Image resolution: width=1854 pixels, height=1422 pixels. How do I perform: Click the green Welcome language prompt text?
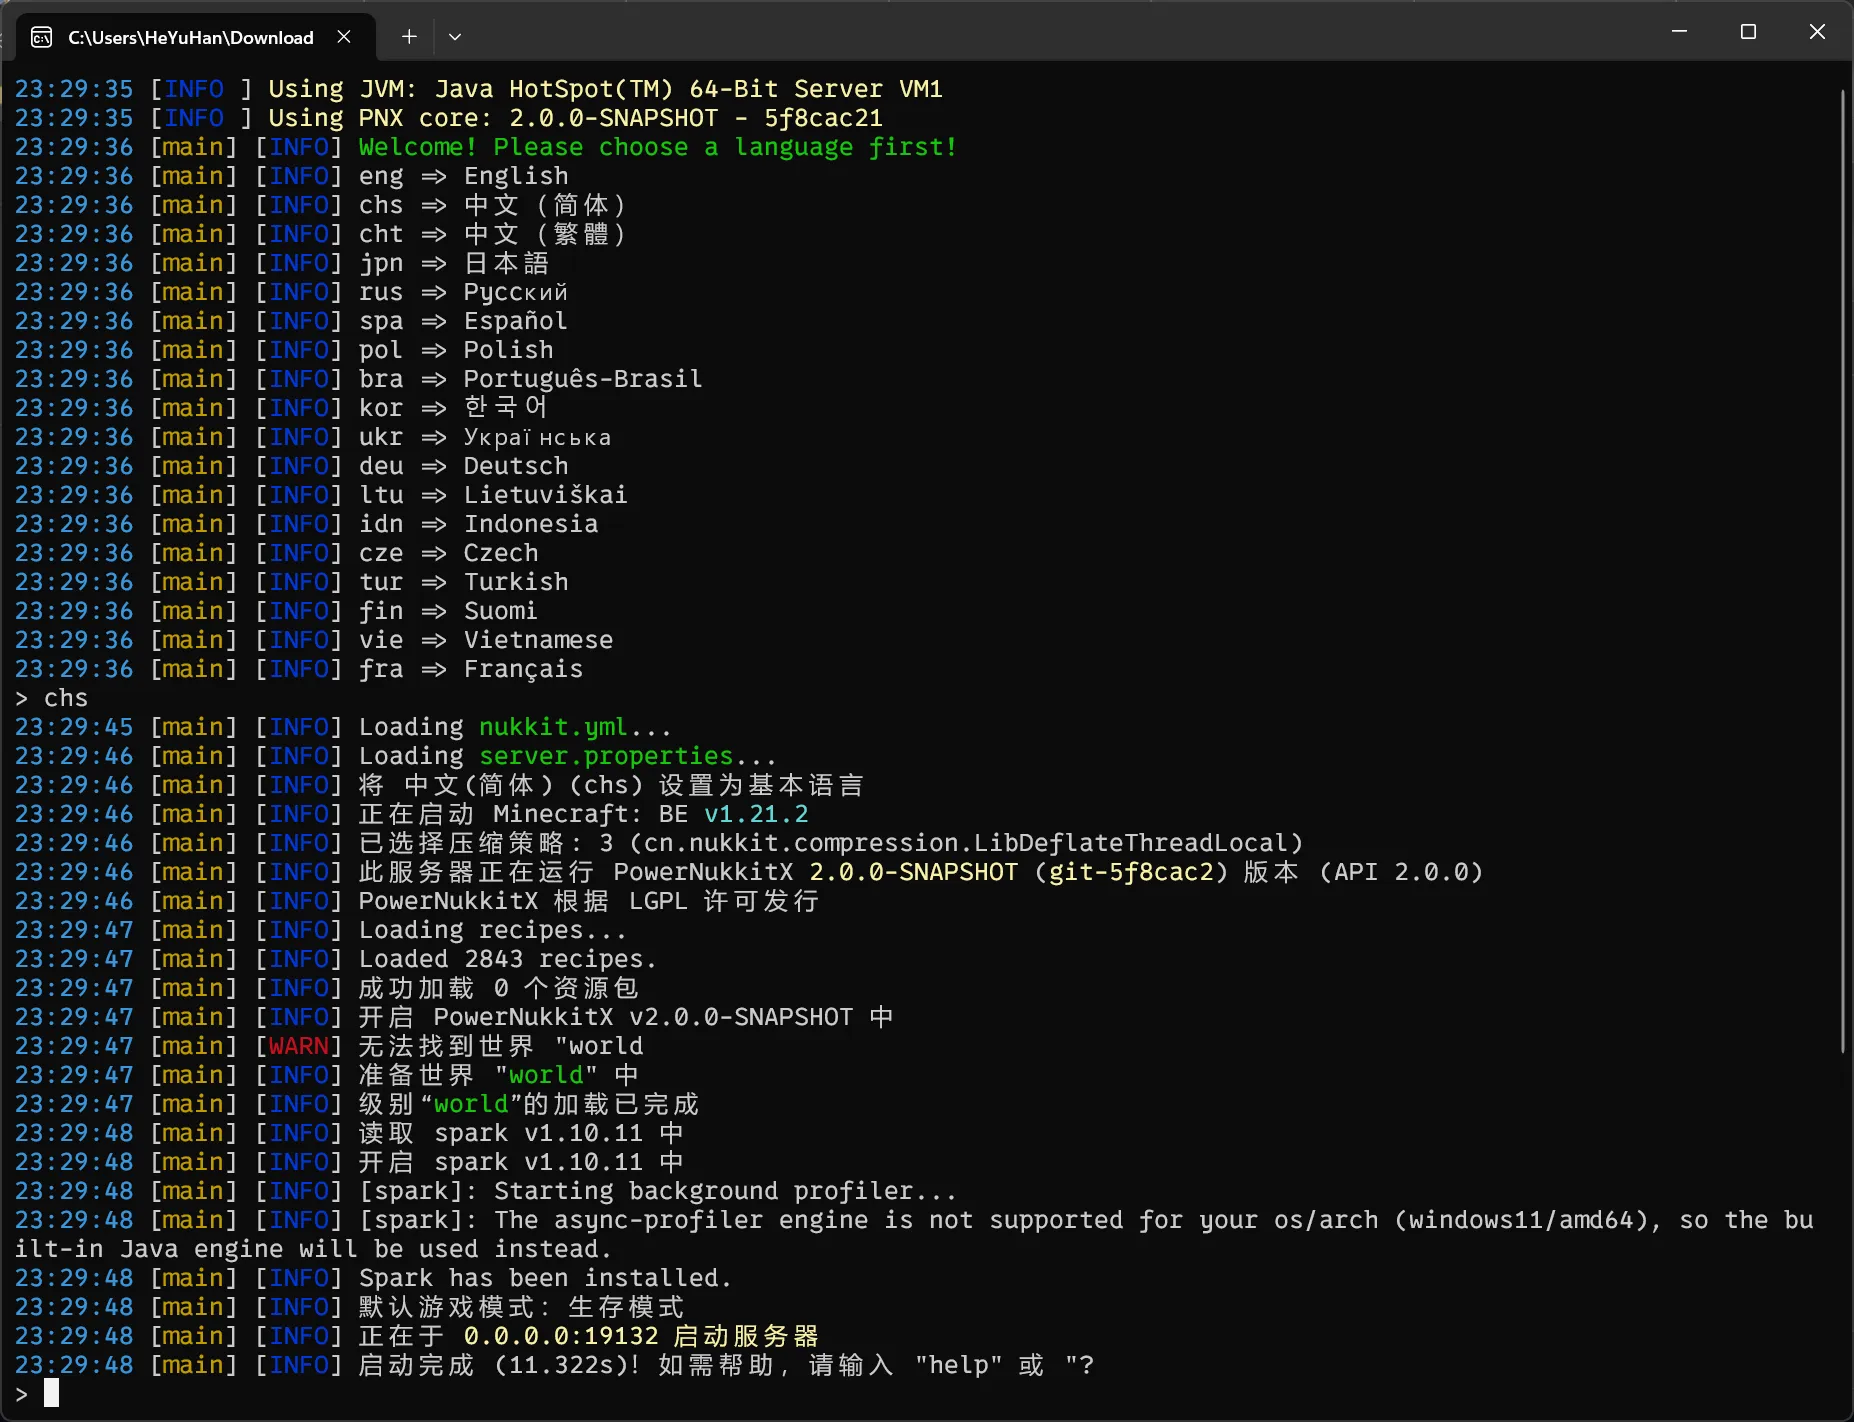coord(657,147)
